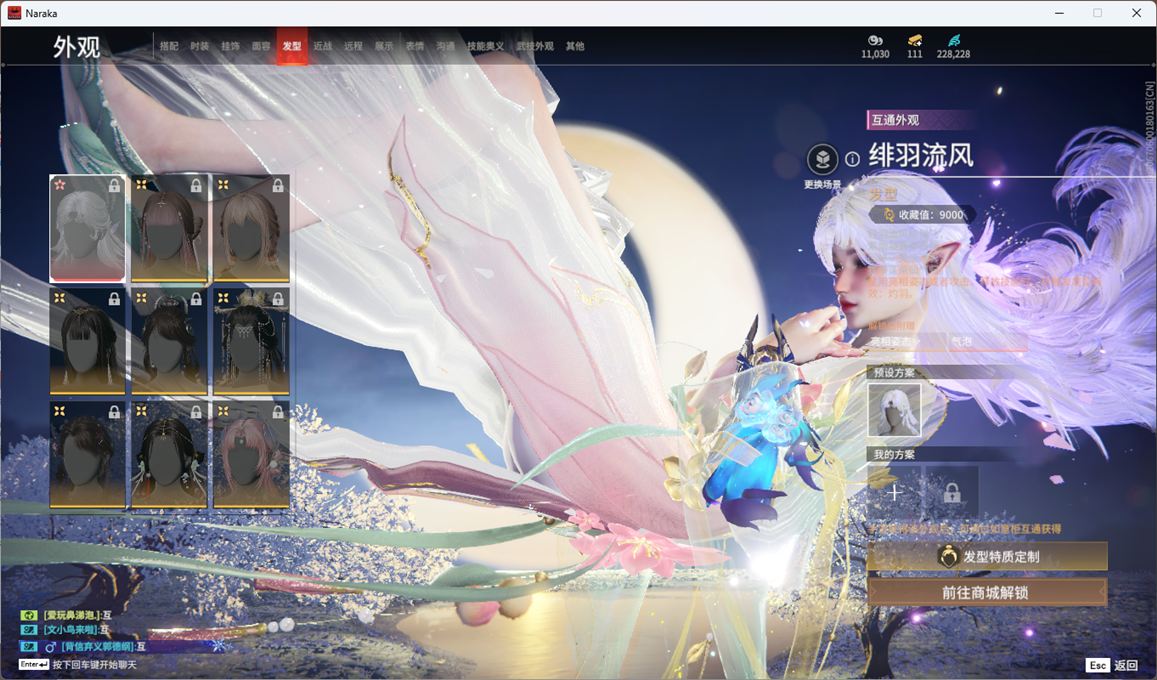The image size is (1157, 680).
Task: Click the info icon beside 绯羽流风
Action: (852, 159)
